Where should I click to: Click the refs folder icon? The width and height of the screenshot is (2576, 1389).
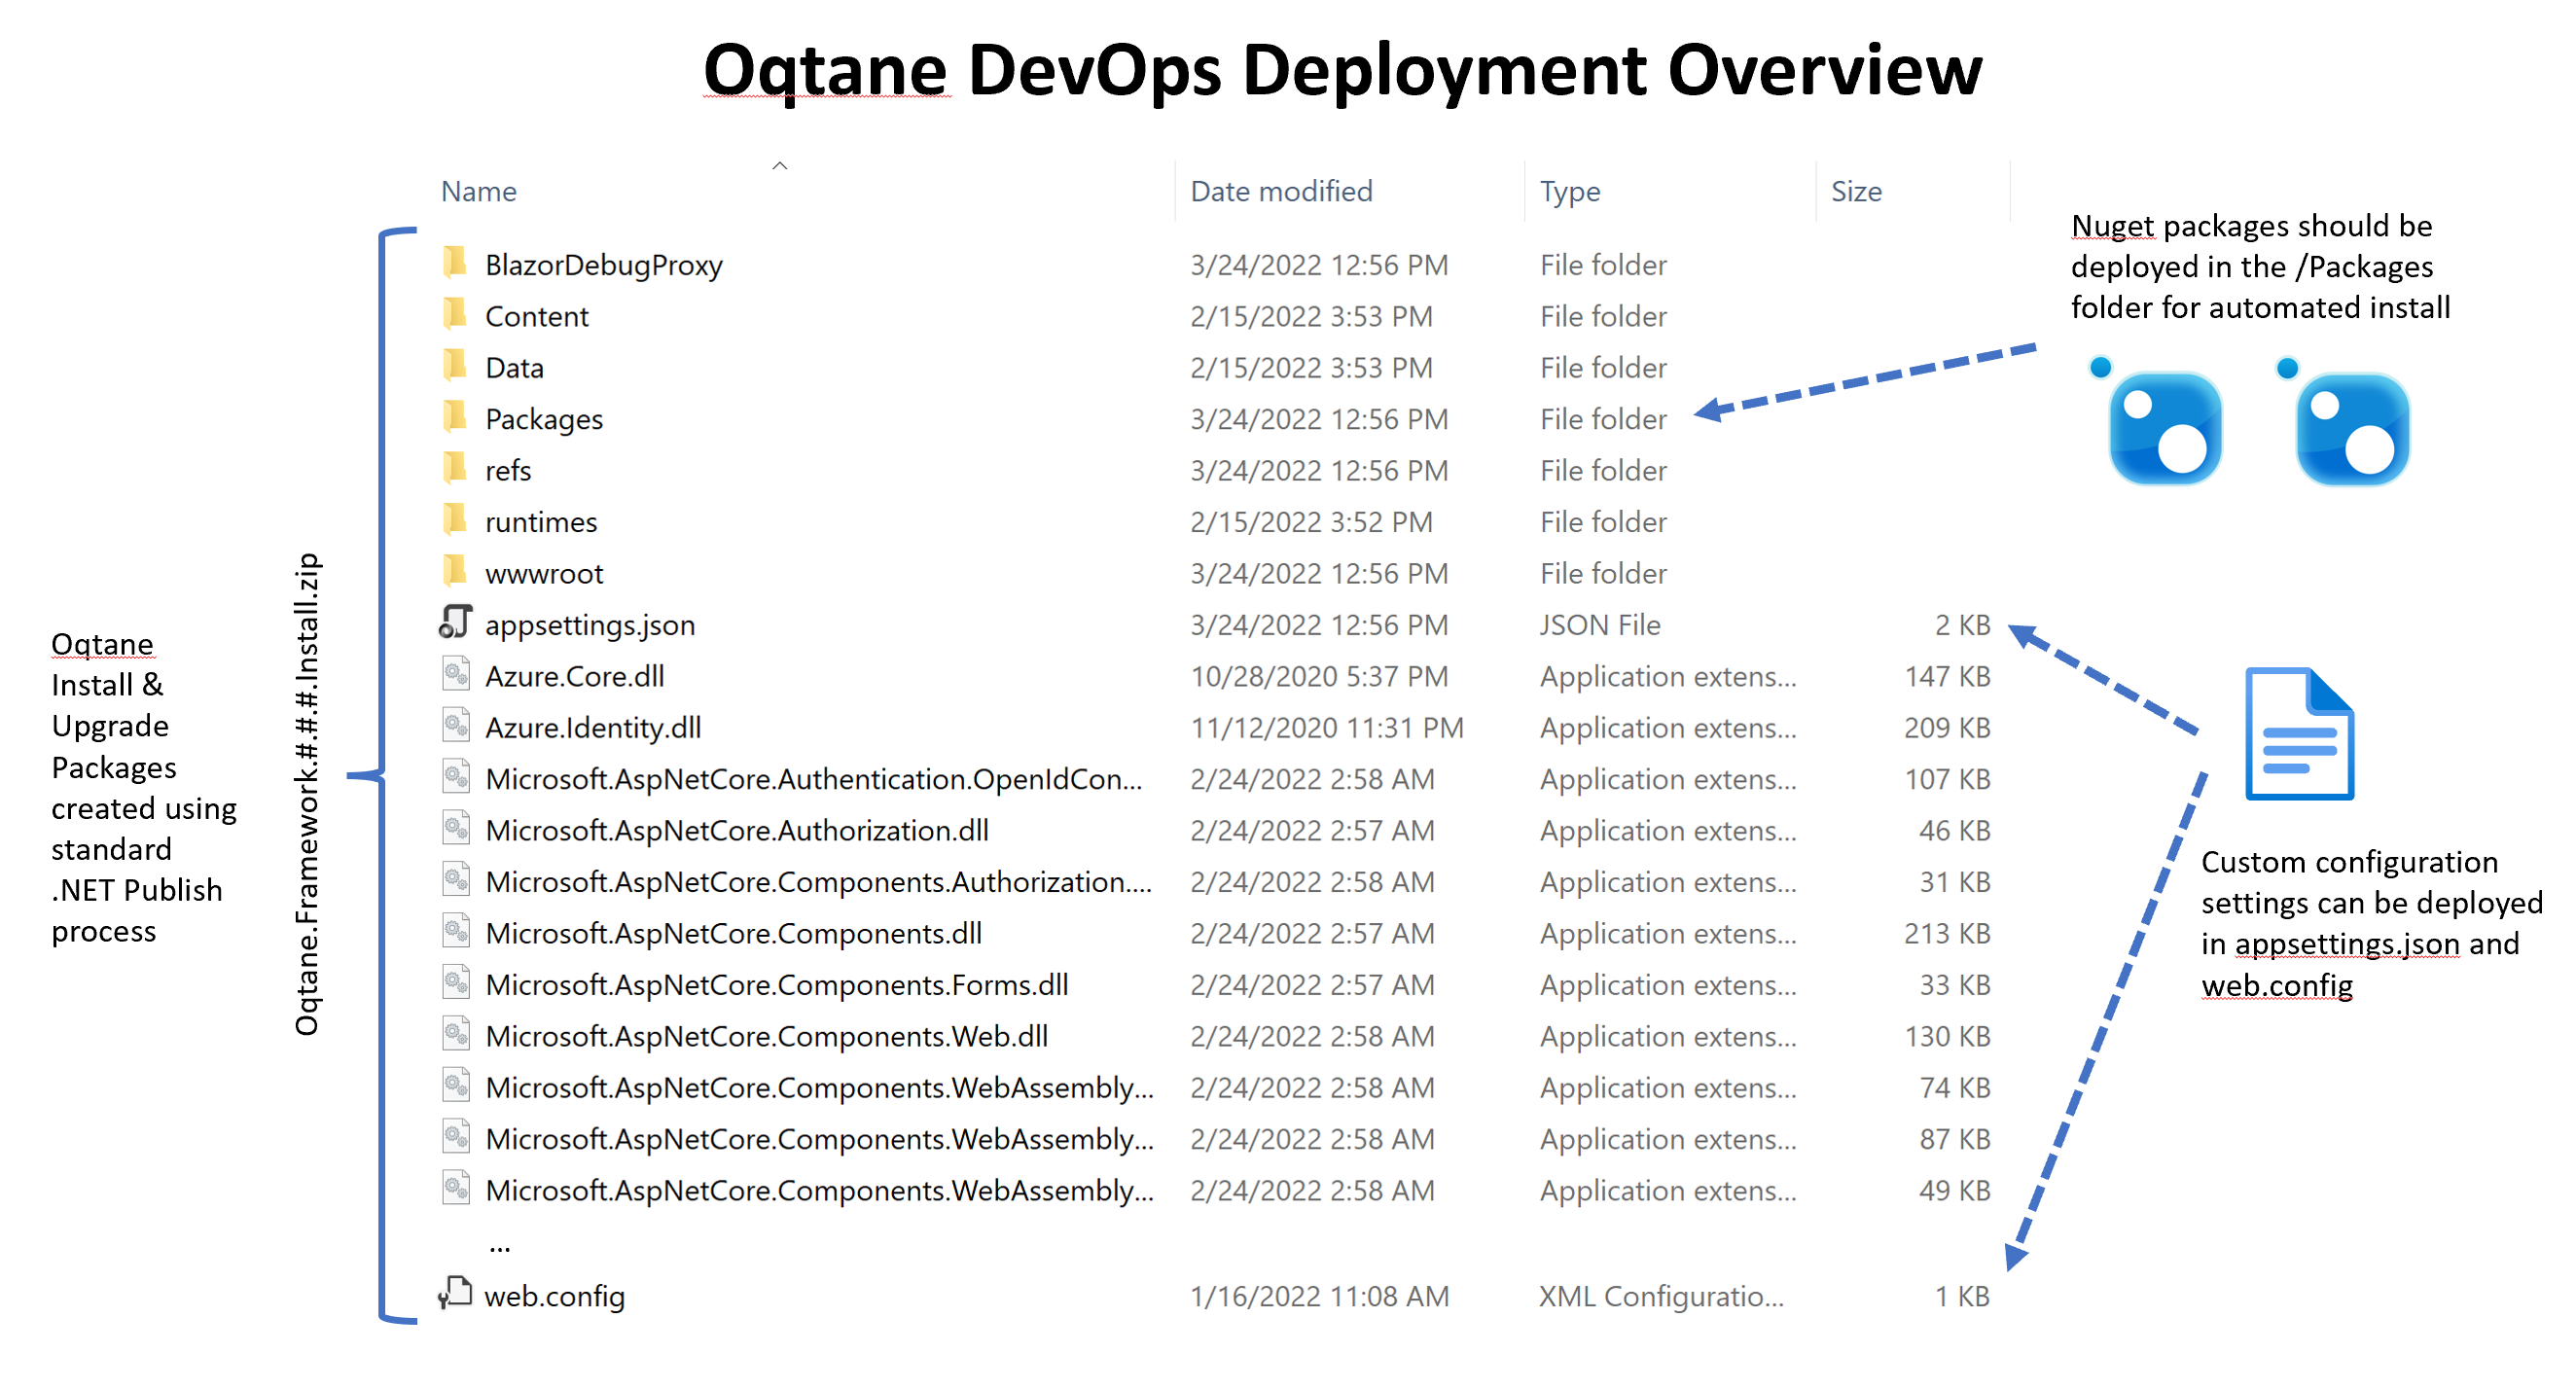[455, 469]
